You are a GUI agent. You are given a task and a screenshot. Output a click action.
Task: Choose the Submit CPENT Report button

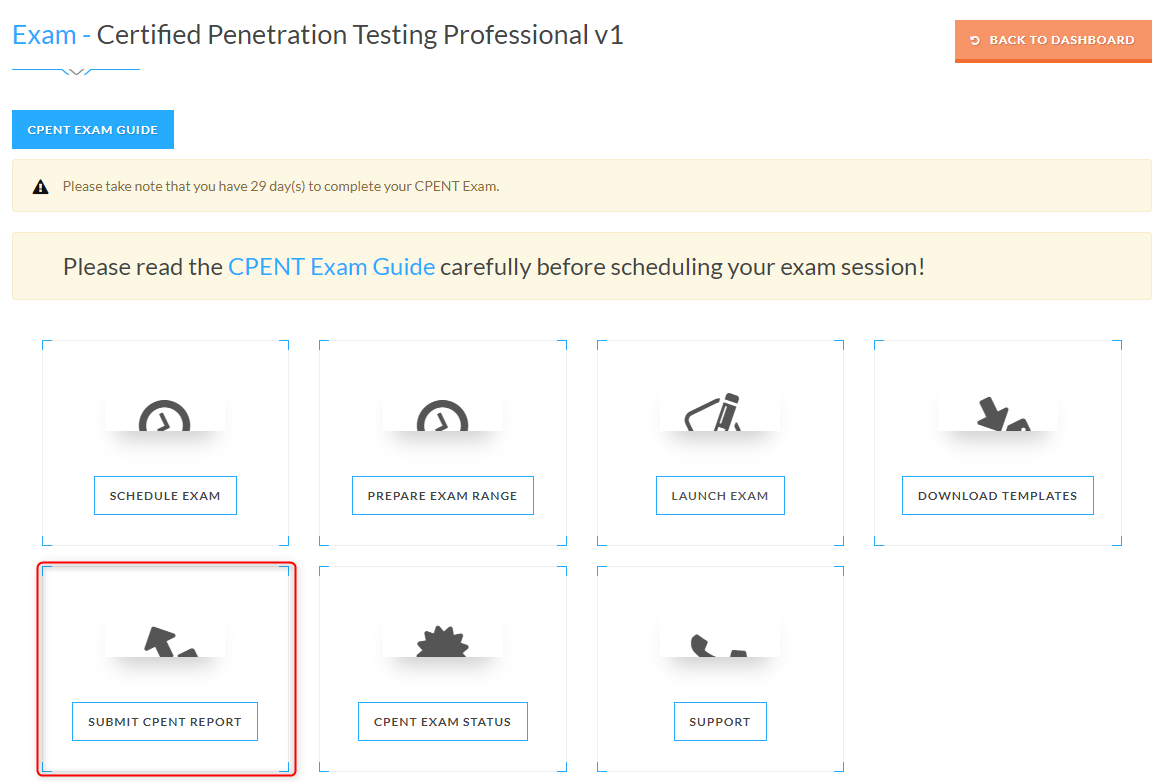point(165,722)
